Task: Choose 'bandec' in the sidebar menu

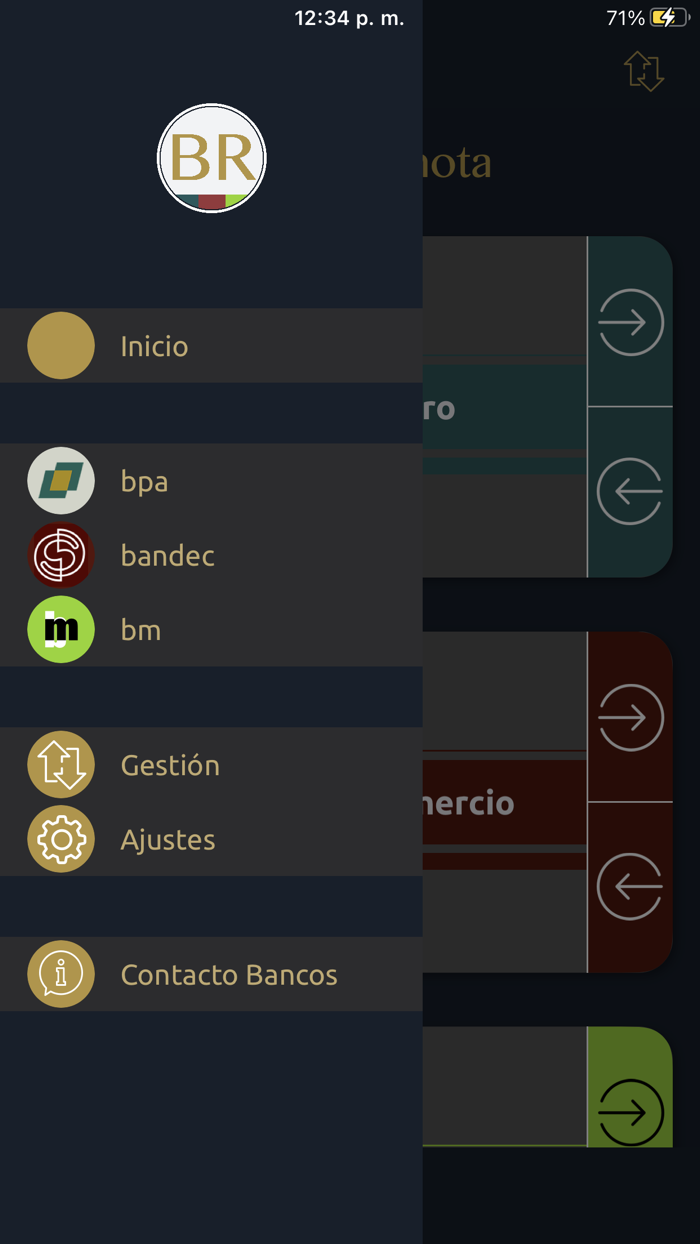Action: click(x=167, y=555)
